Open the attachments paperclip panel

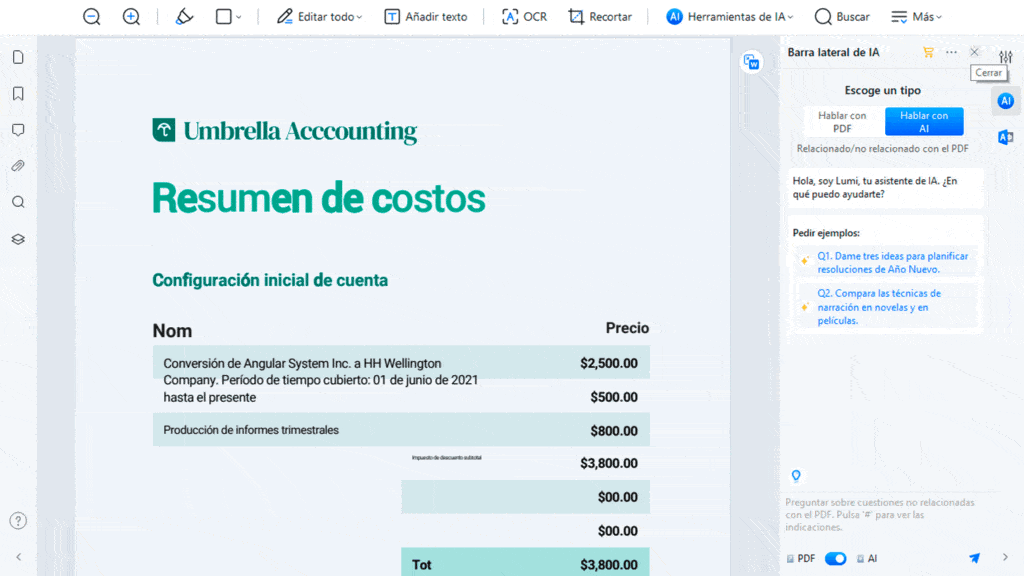(18, 166)
